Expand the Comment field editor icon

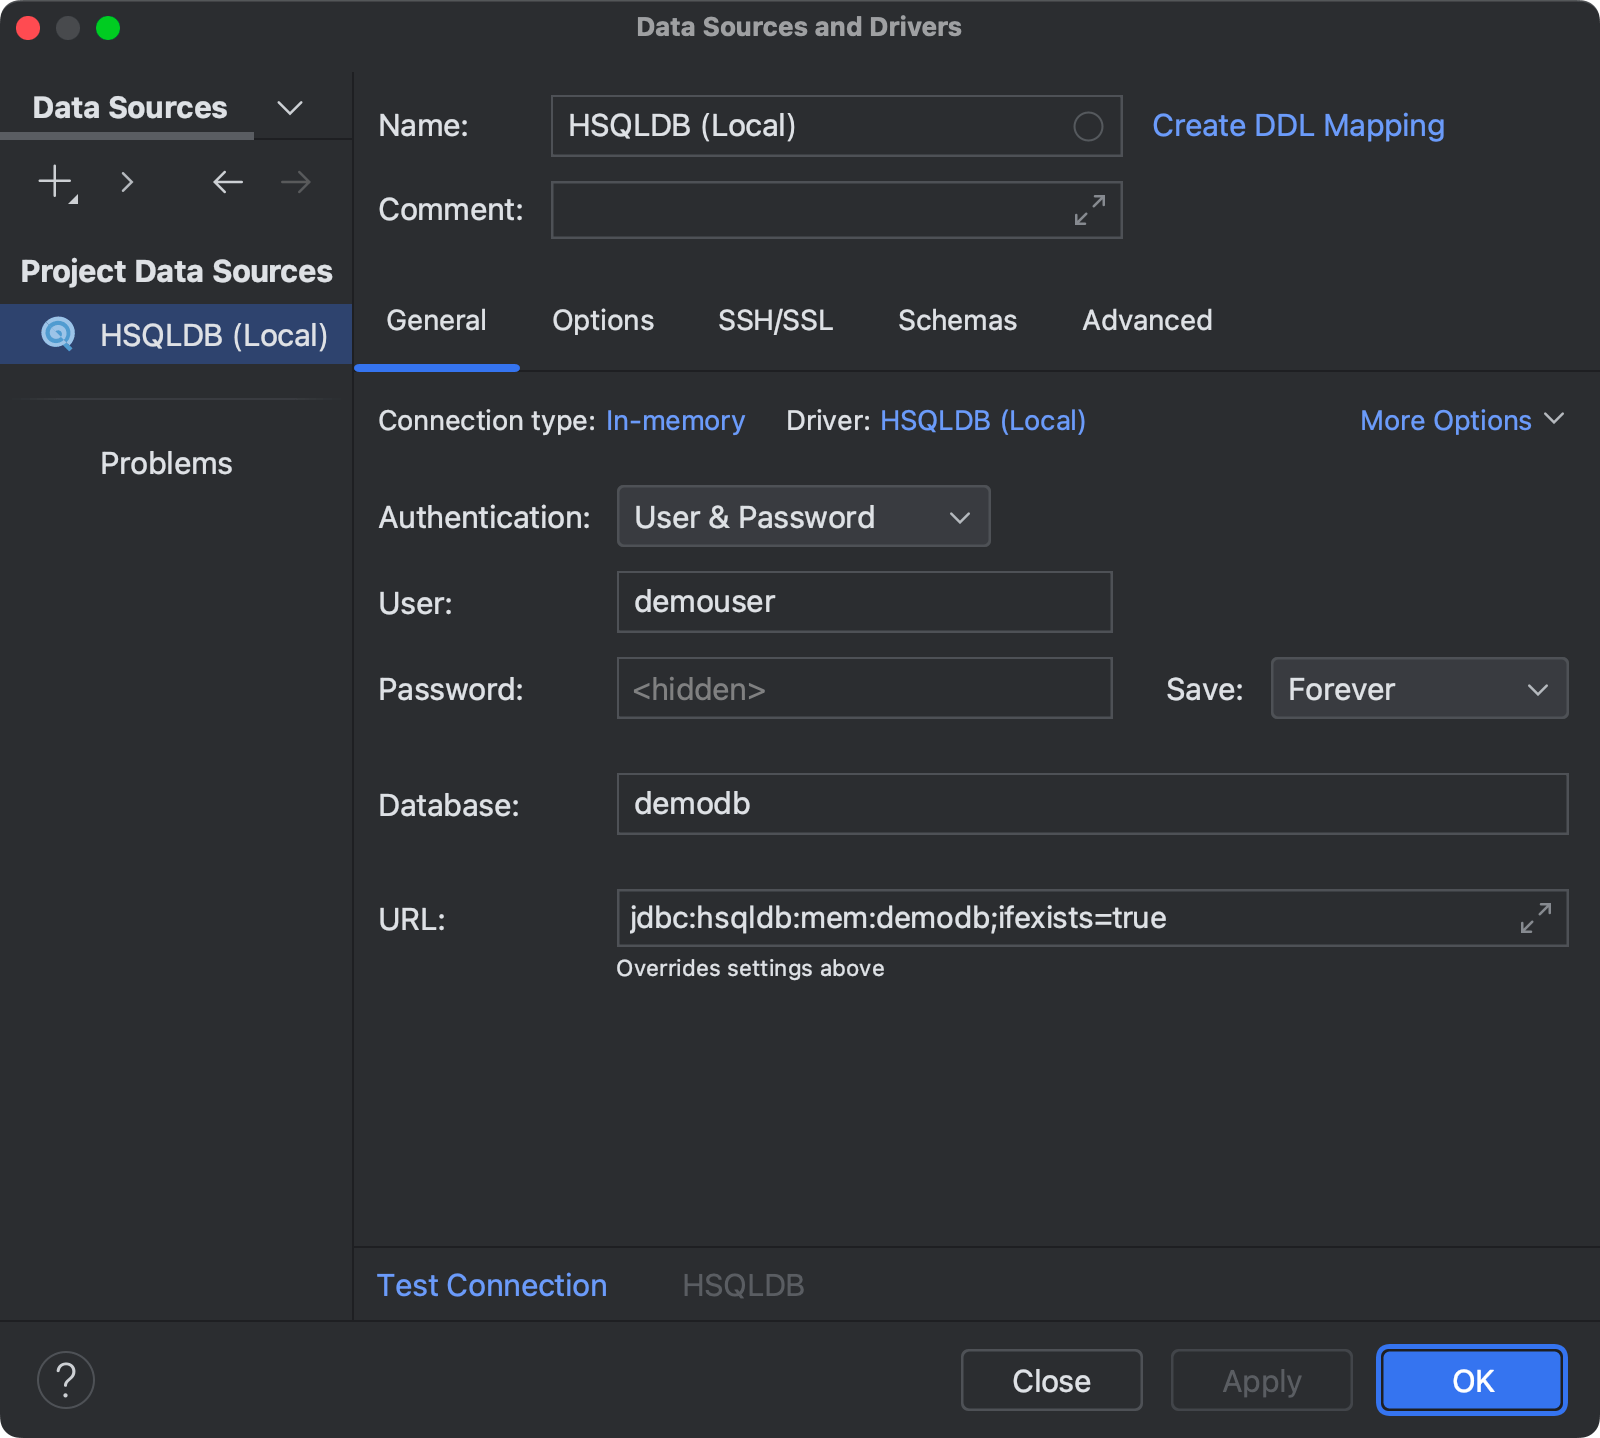point(1089,210)
